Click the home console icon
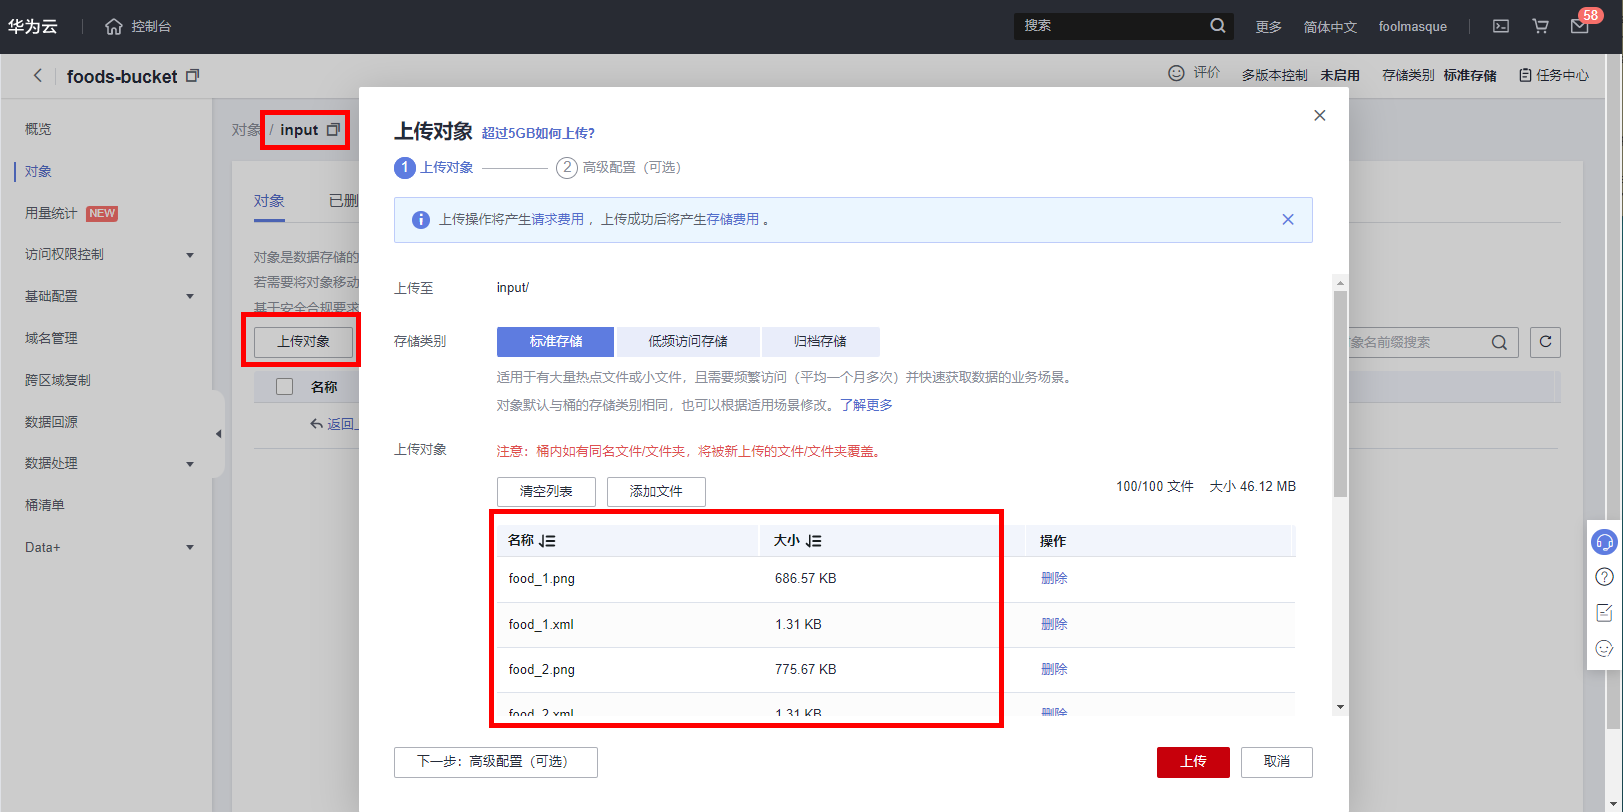Image resolution: width=1623 pixels, height=812 pixels. click(x=114, y=27)
